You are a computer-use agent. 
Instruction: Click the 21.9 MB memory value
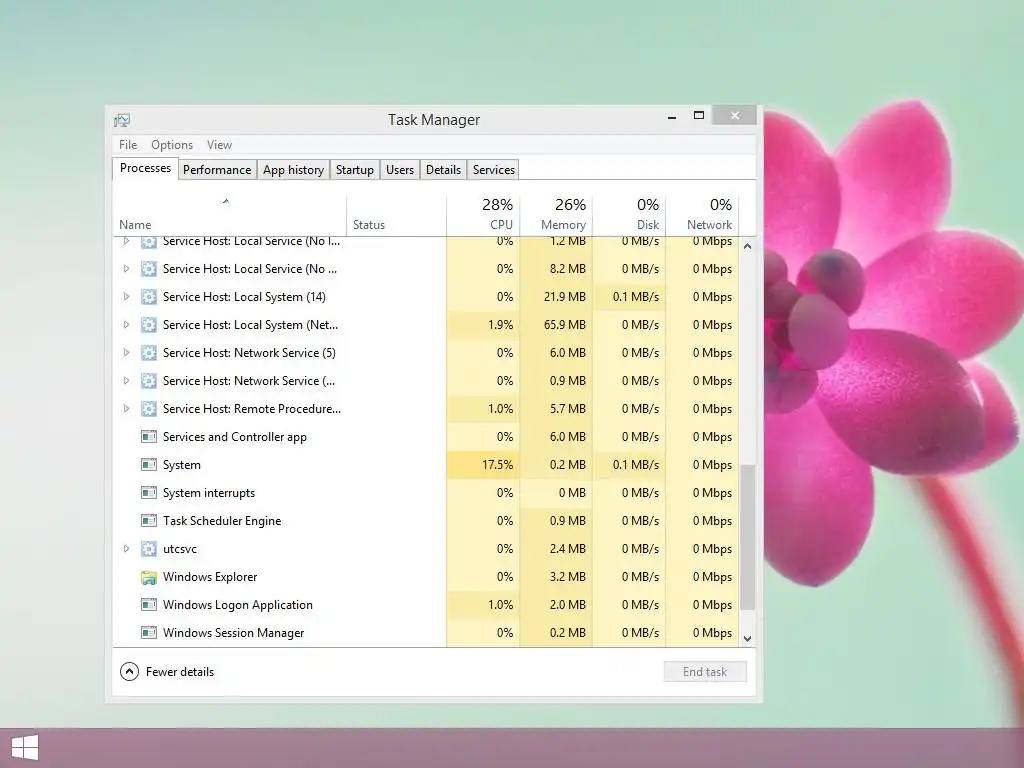click(565, 297)
